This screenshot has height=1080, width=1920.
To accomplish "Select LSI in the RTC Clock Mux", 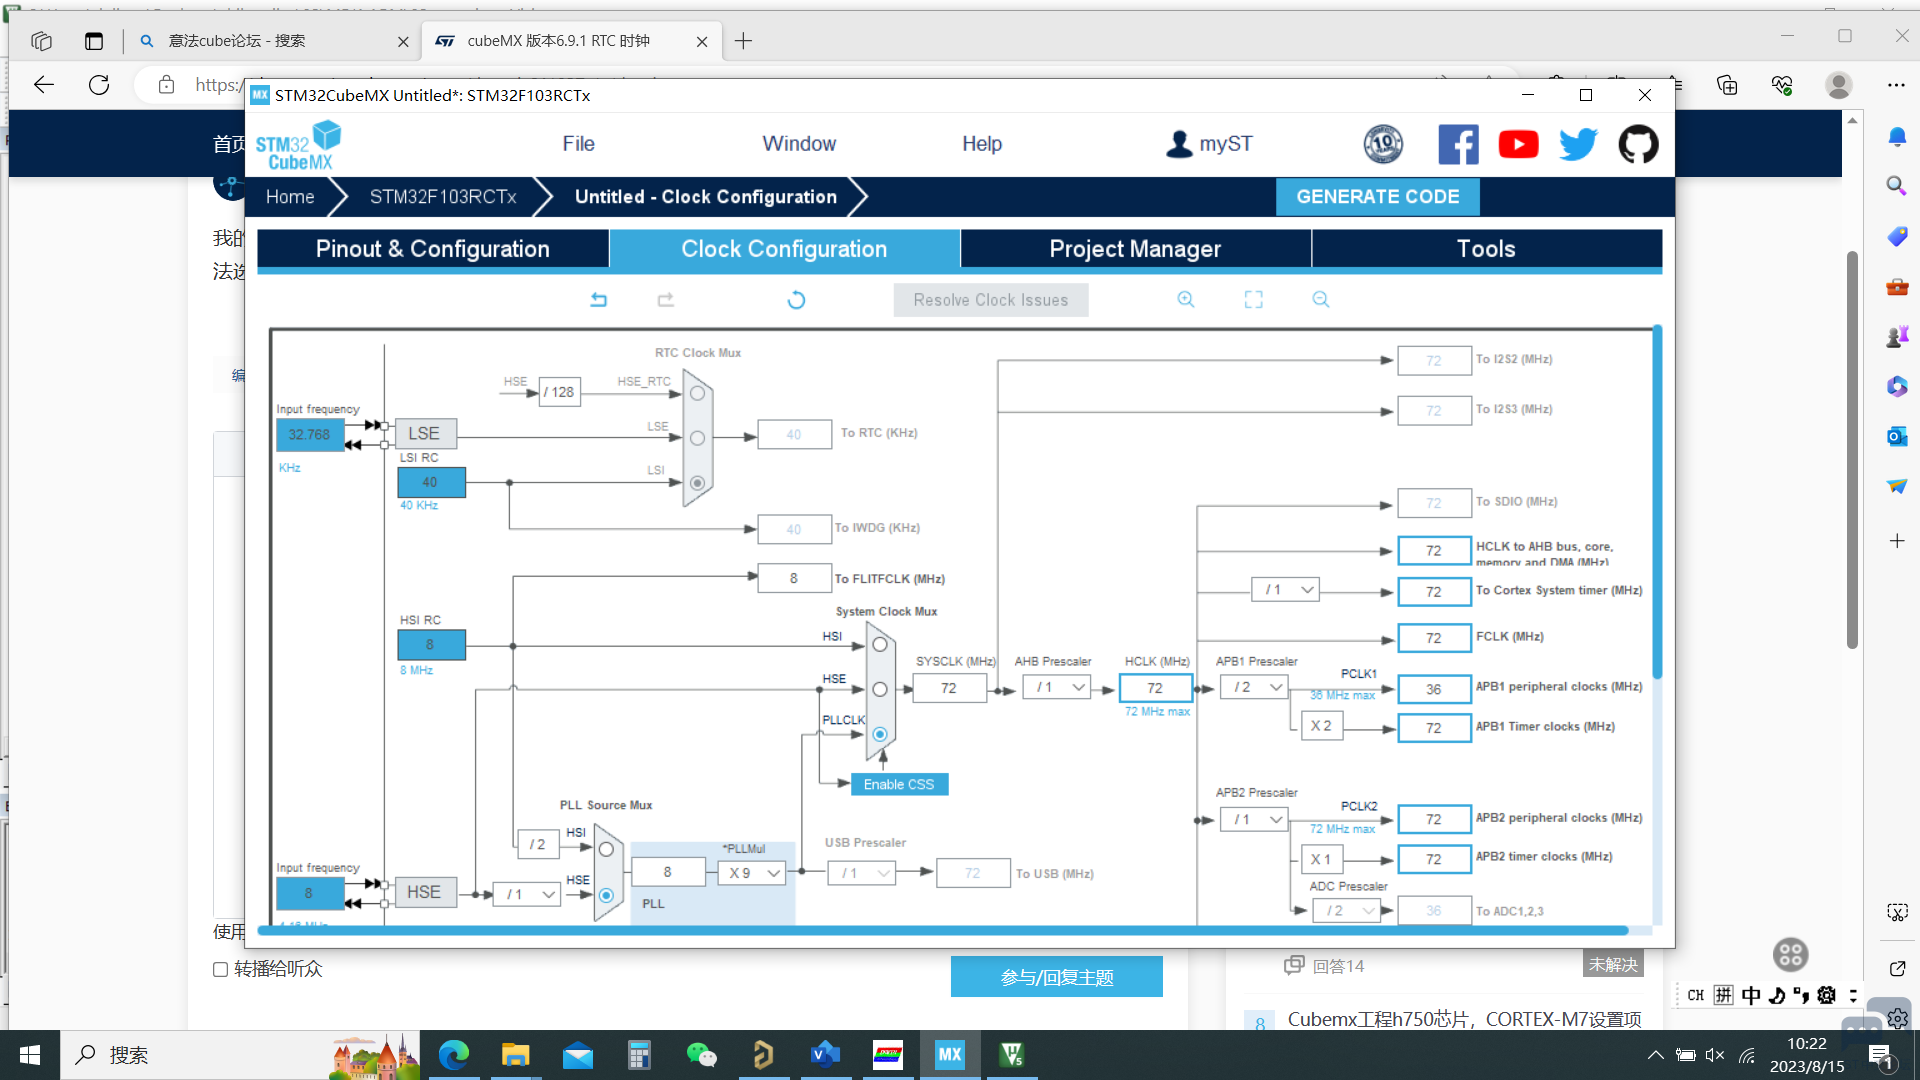I will pyautogui.click(x=698, y=483).
